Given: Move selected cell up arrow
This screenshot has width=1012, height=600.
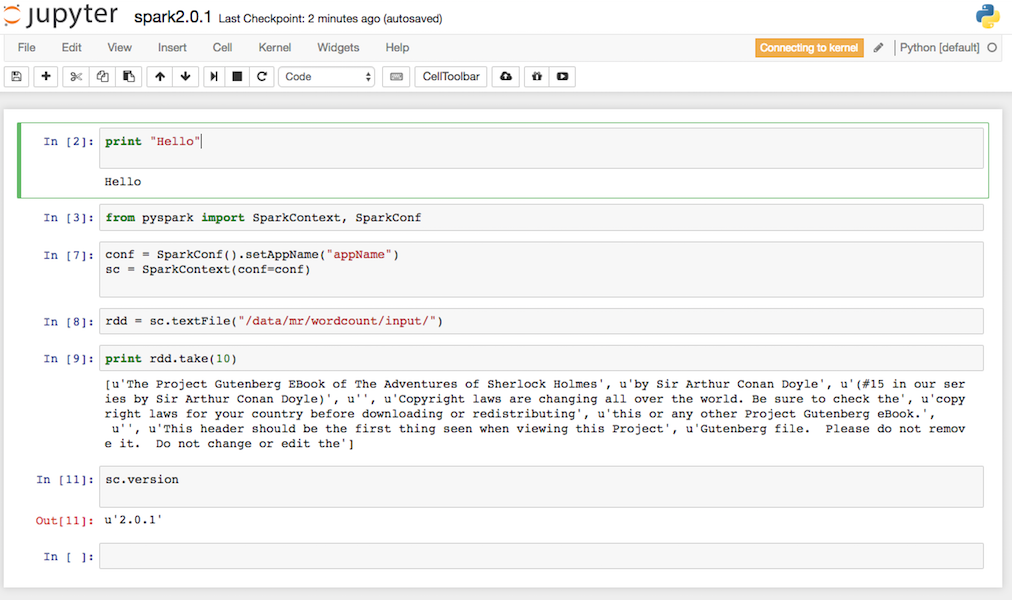Looking at the screenshot, I should pos(159,77).
